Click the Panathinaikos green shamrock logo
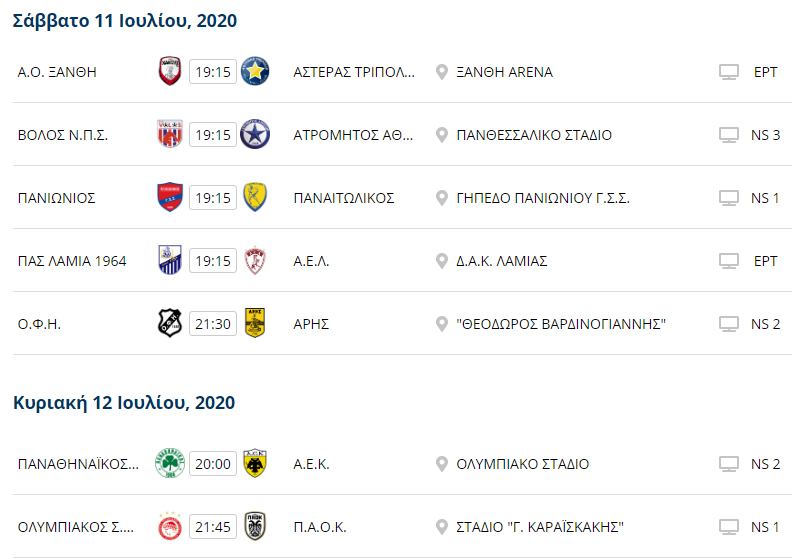 170,463
